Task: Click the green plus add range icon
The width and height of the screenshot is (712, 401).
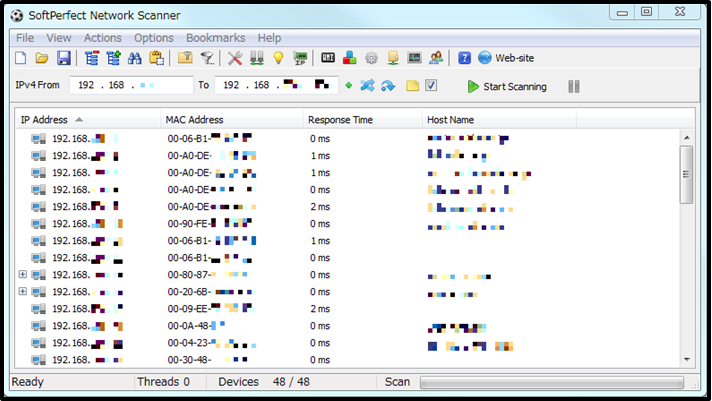Action: 349,85
